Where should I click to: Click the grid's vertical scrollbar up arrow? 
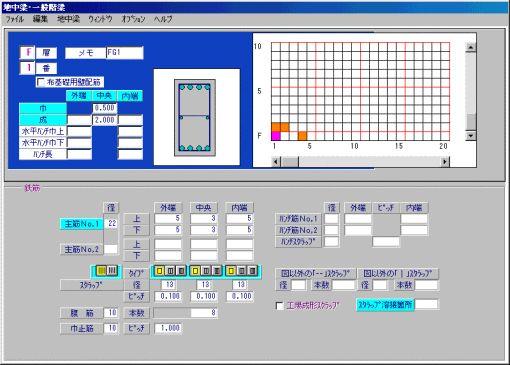click(470, 47)
